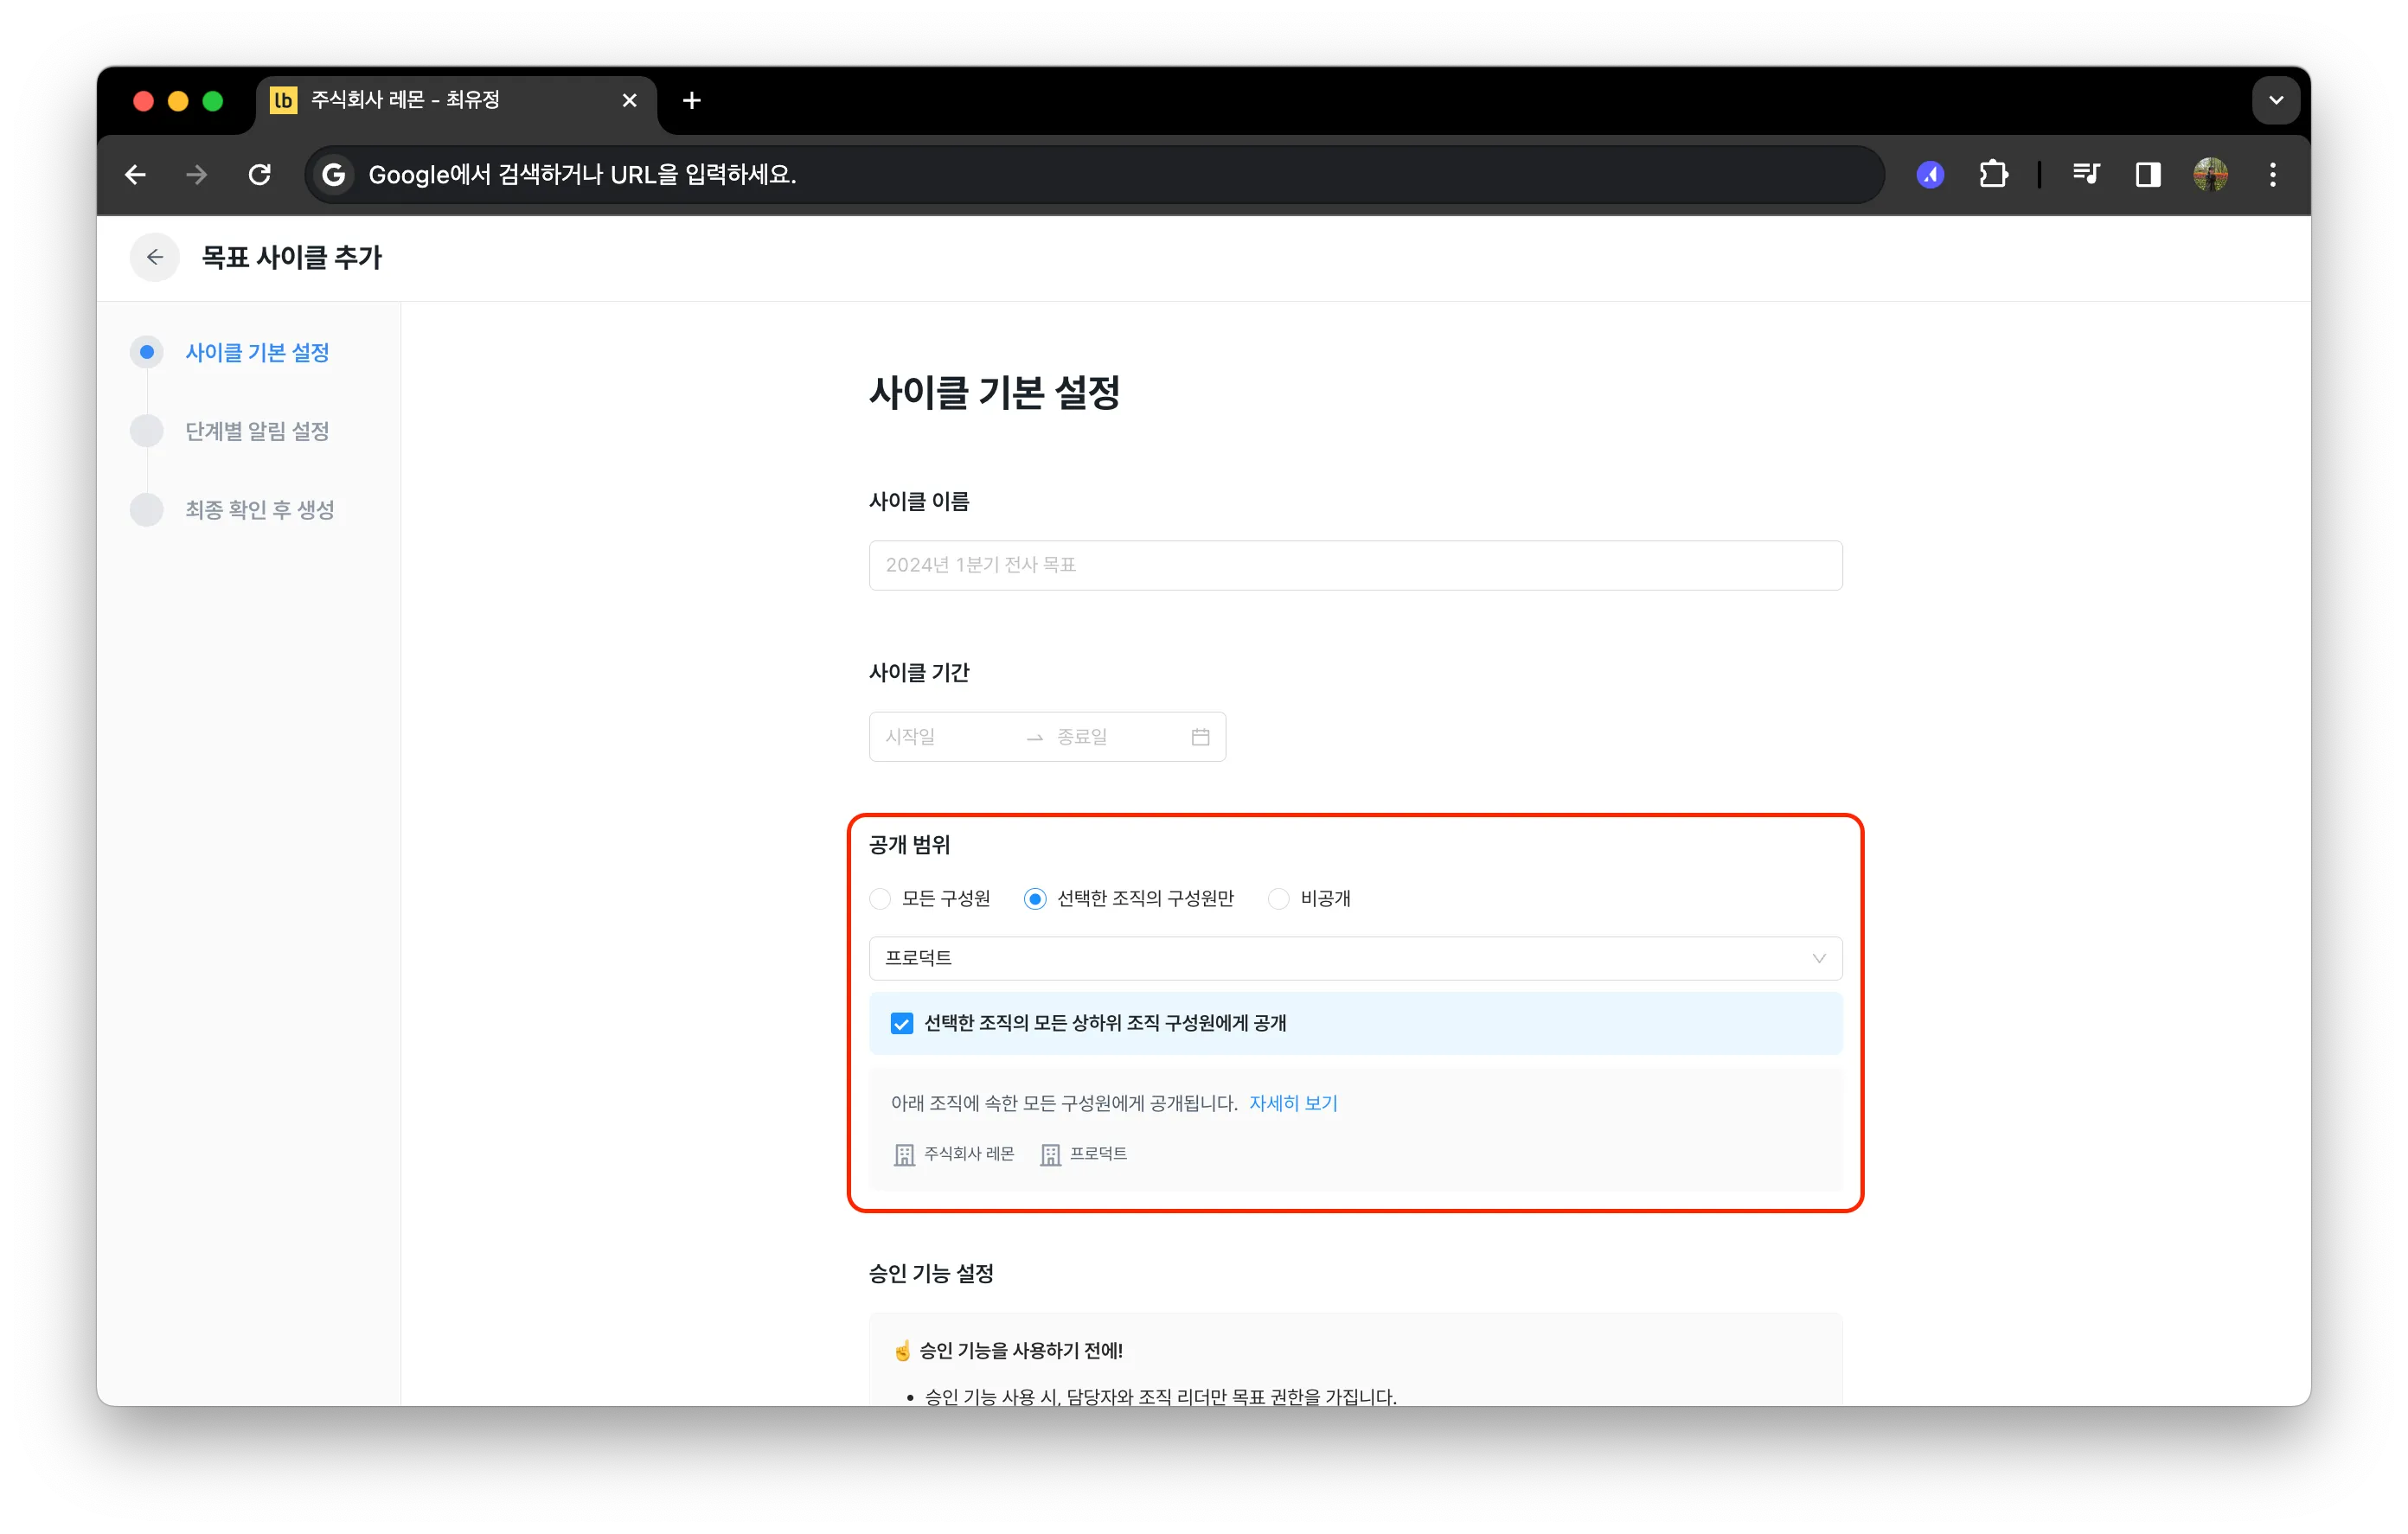Close the 주식회사 레몬 tab

(629, 100)
